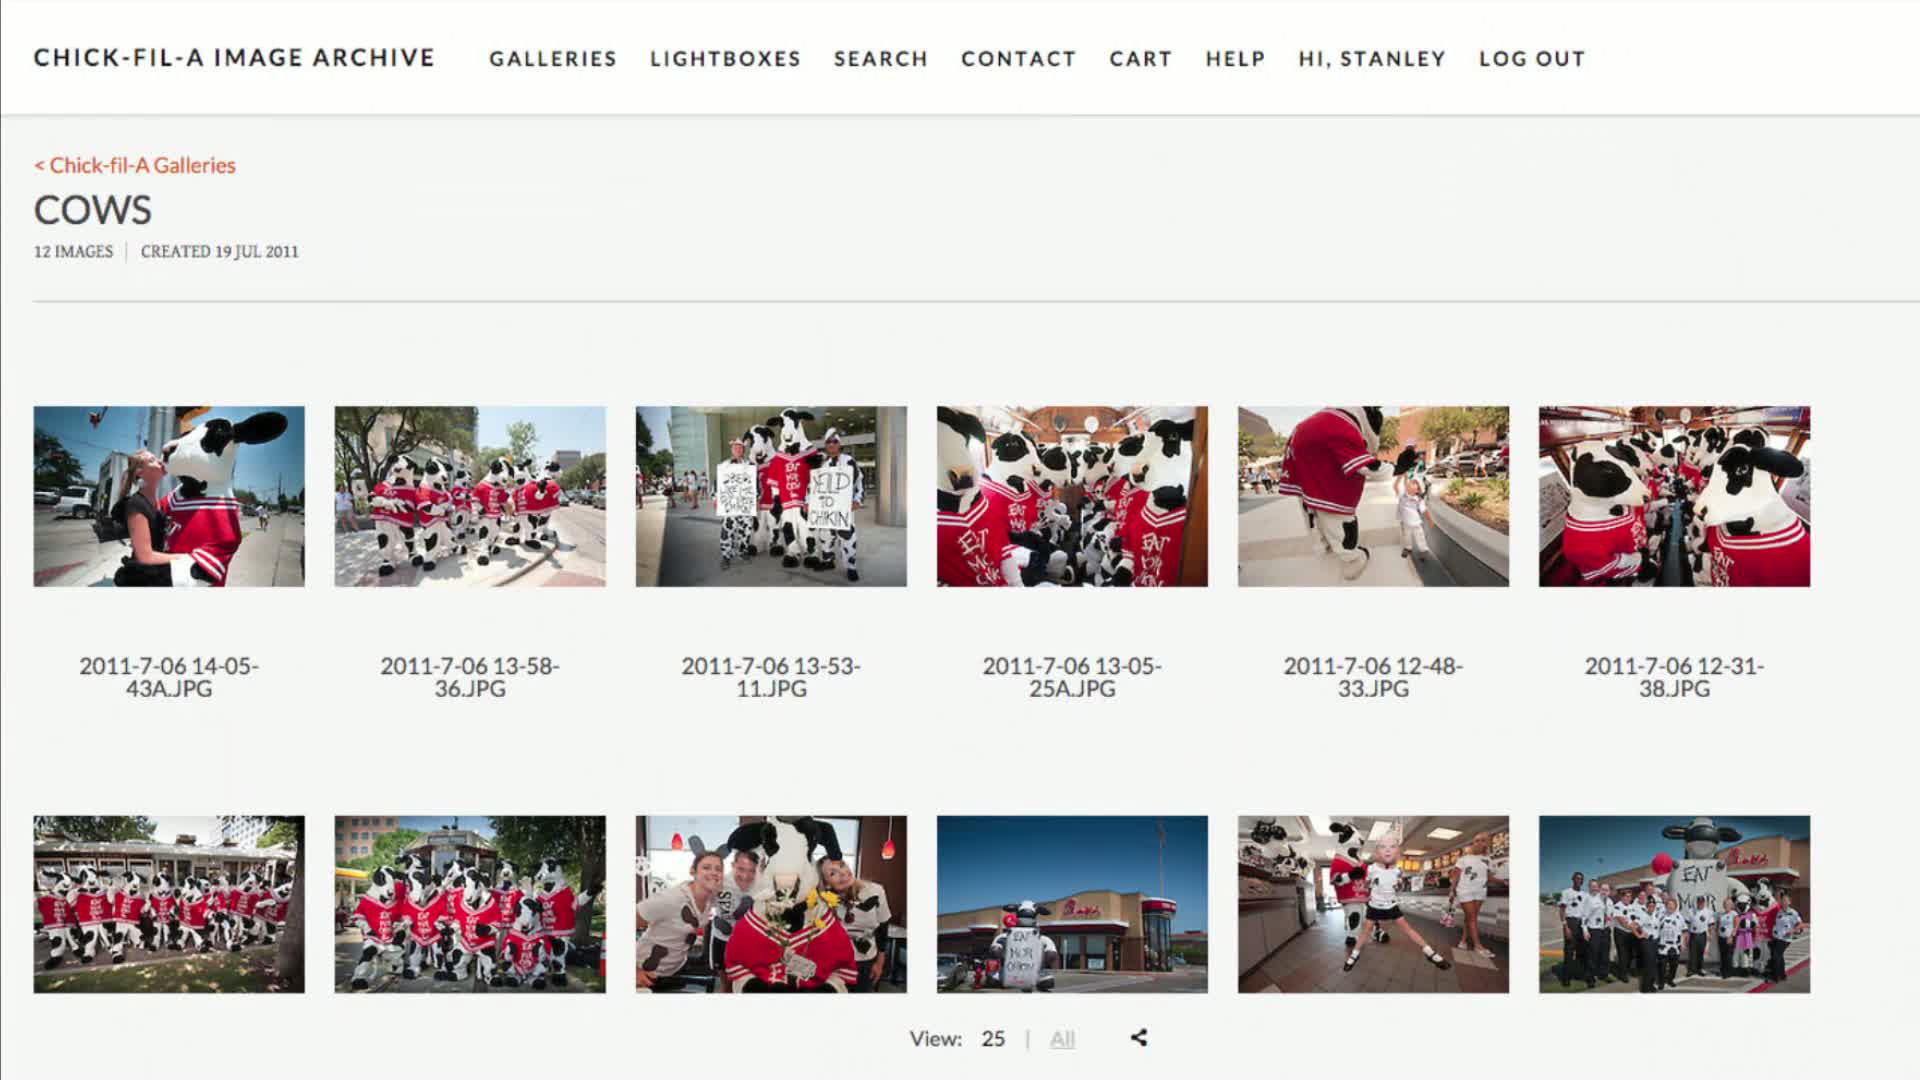Click filename 2011-7-06 14-05-43A.JPG
This screenshot has width=1920, height=1080.
click(x=169, y=677)
